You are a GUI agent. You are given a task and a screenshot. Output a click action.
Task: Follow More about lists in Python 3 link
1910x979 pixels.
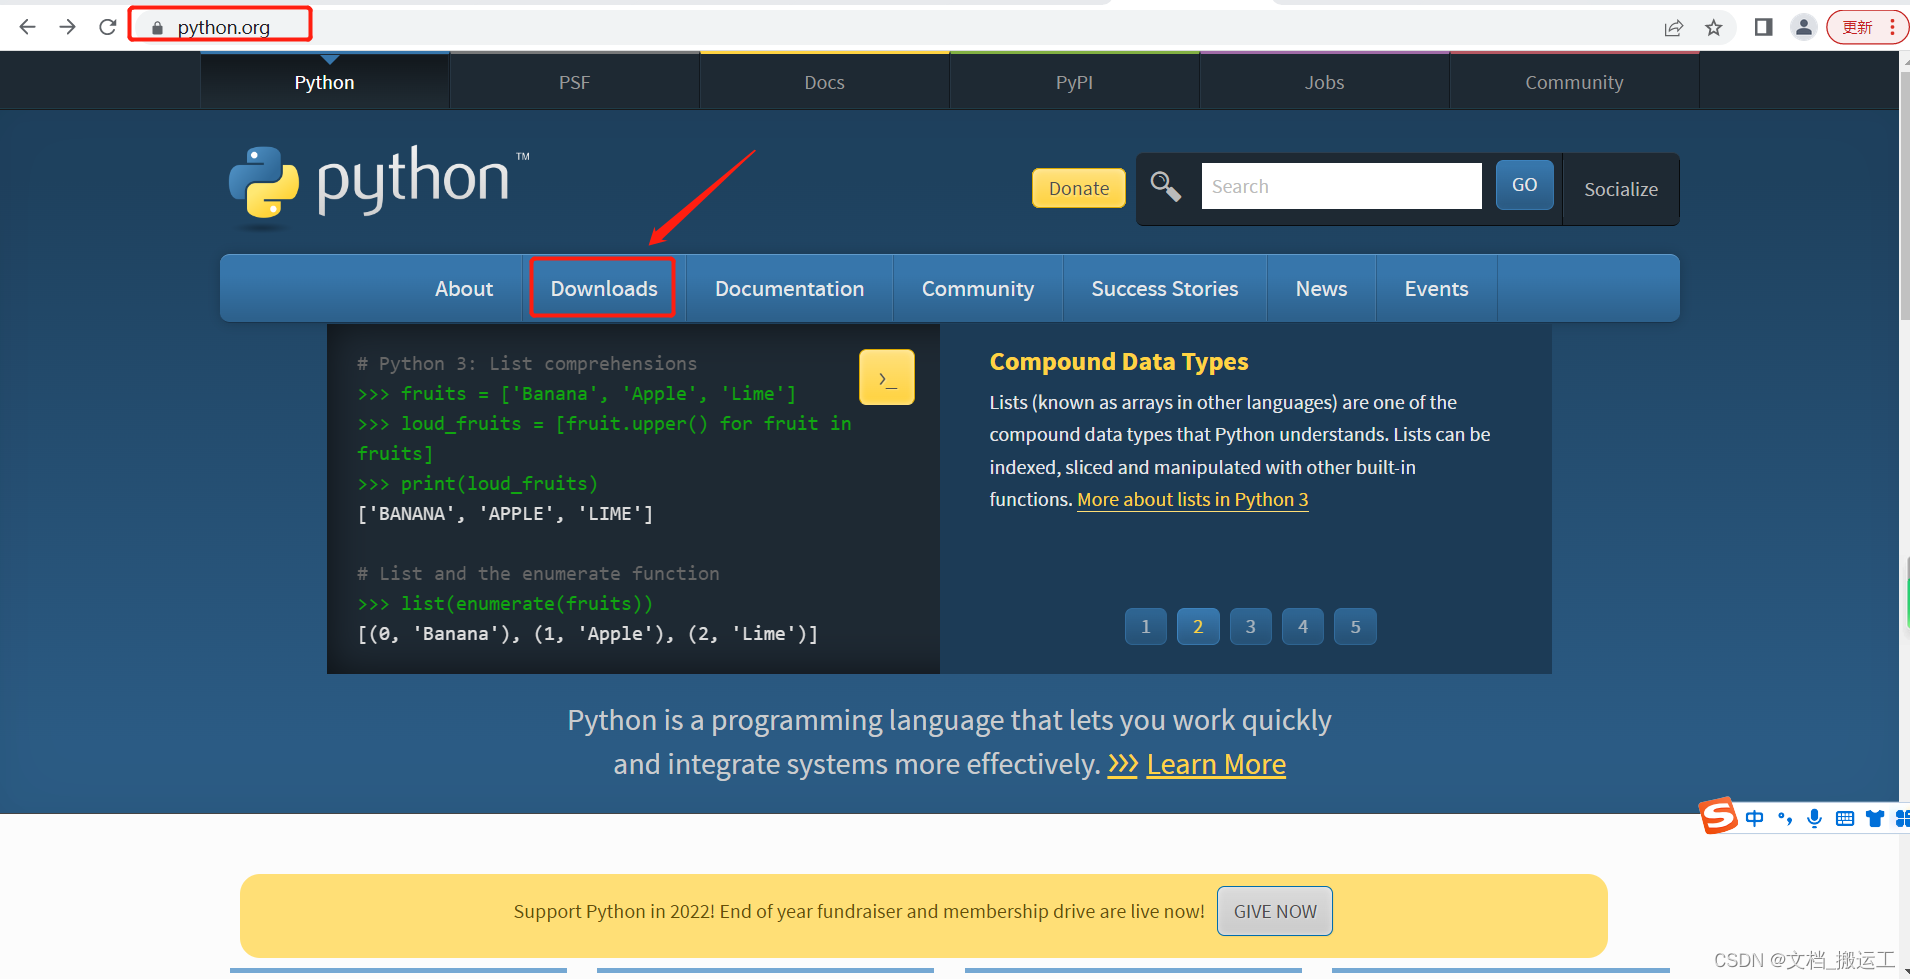[1192, 499]
